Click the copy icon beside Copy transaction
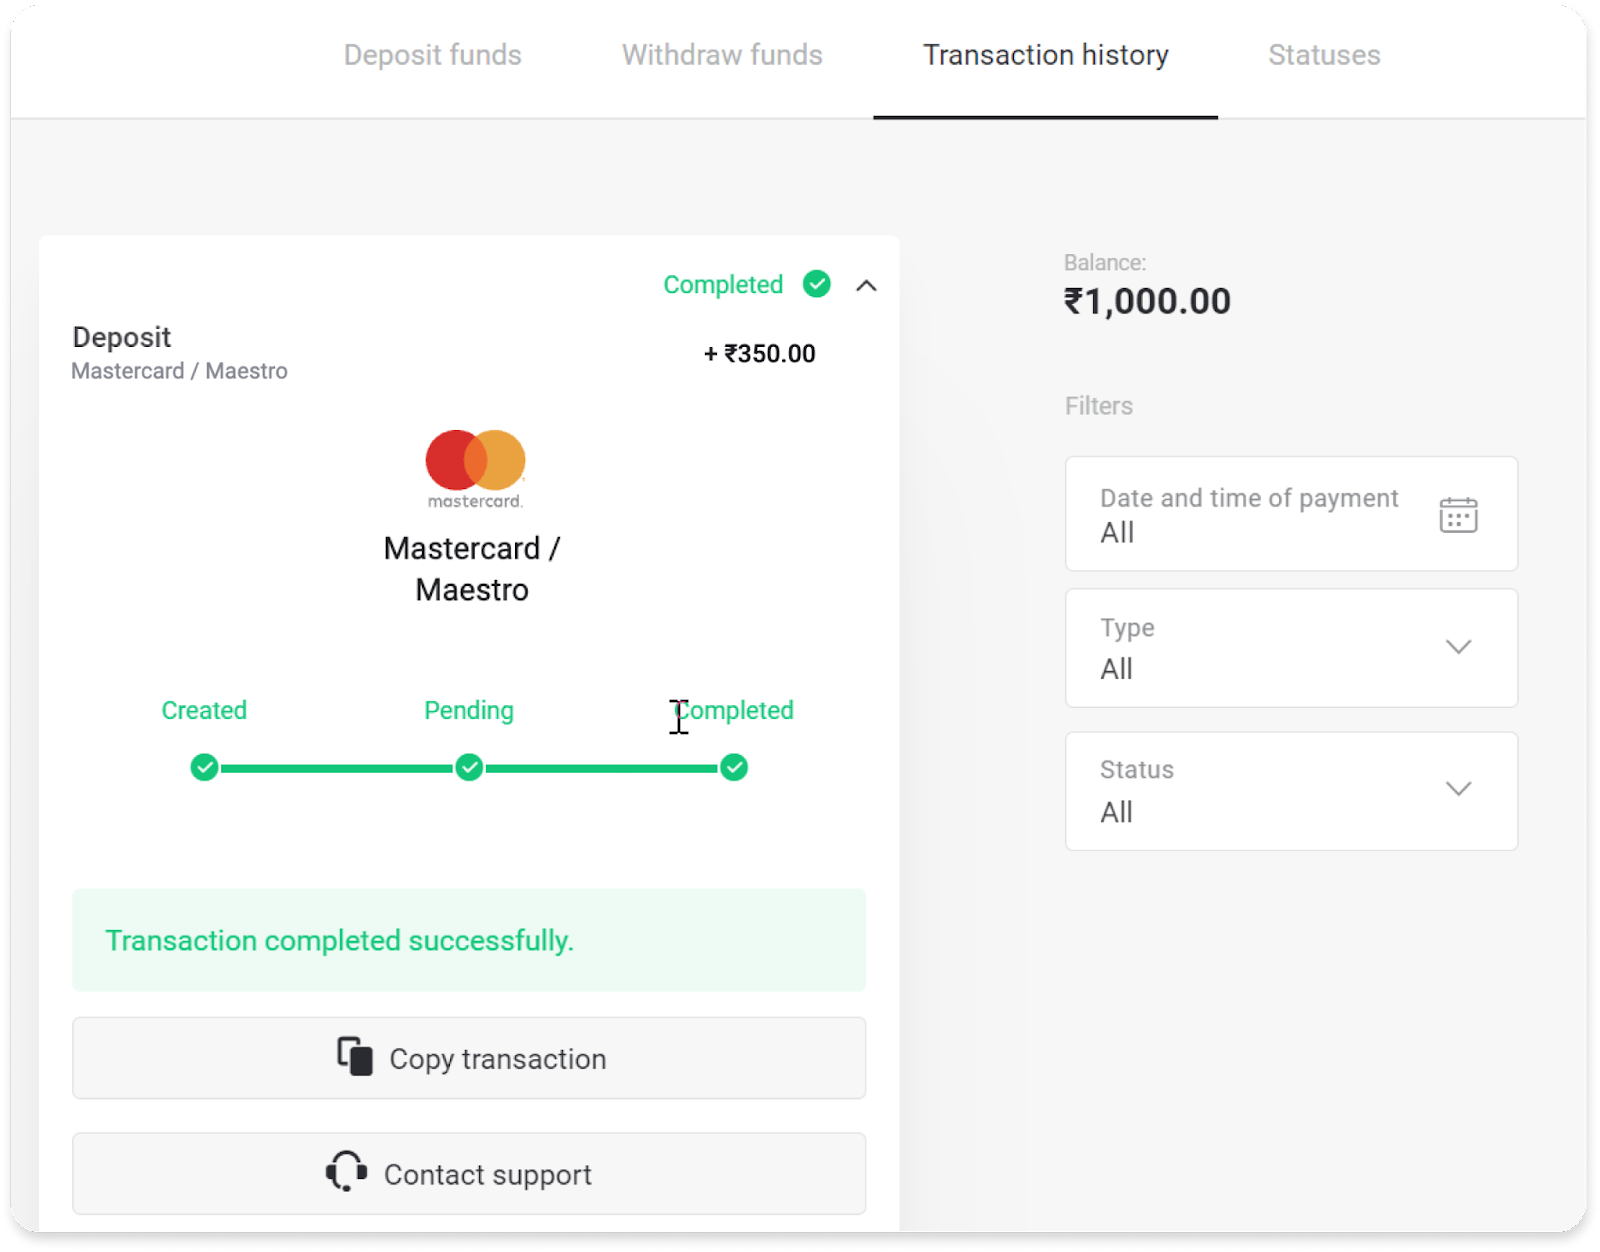 pos(355,1057)
